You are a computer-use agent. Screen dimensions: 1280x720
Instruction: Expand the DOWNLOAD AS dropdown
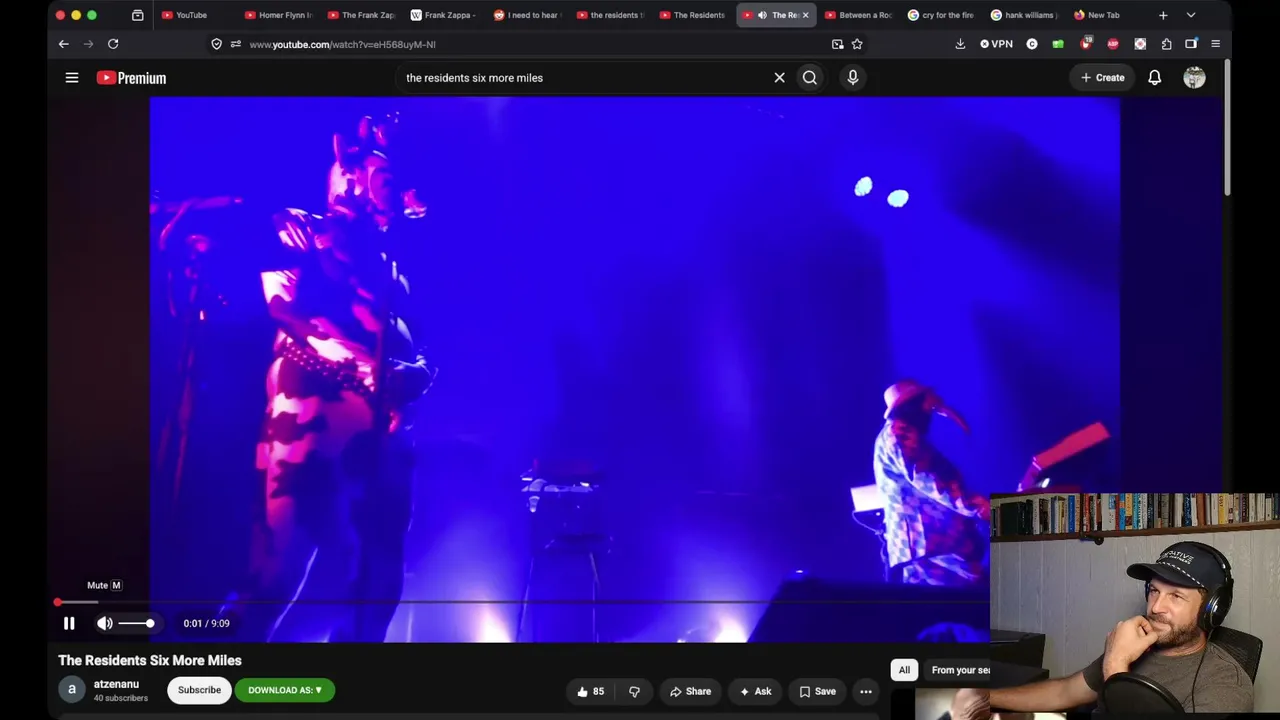(x=285, y=690)
